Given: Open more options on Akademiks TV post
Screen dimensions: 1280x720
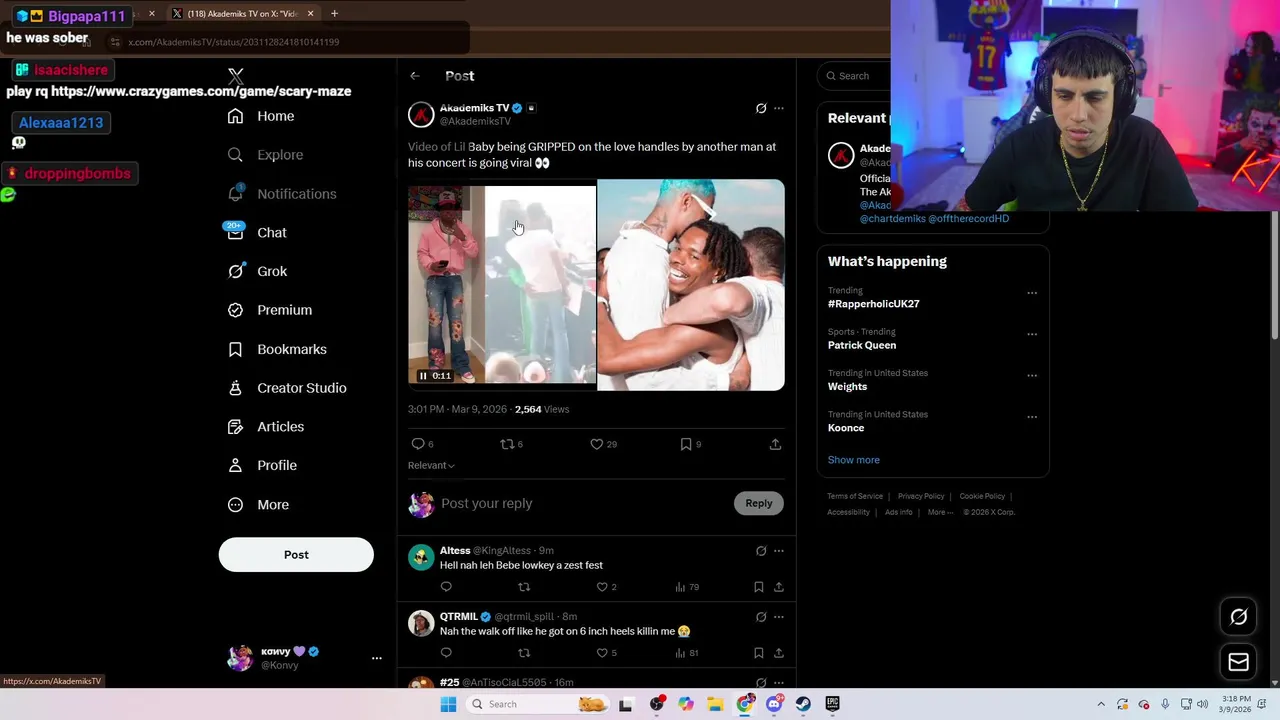Looking at the screenshot, I should coord(779,108).
